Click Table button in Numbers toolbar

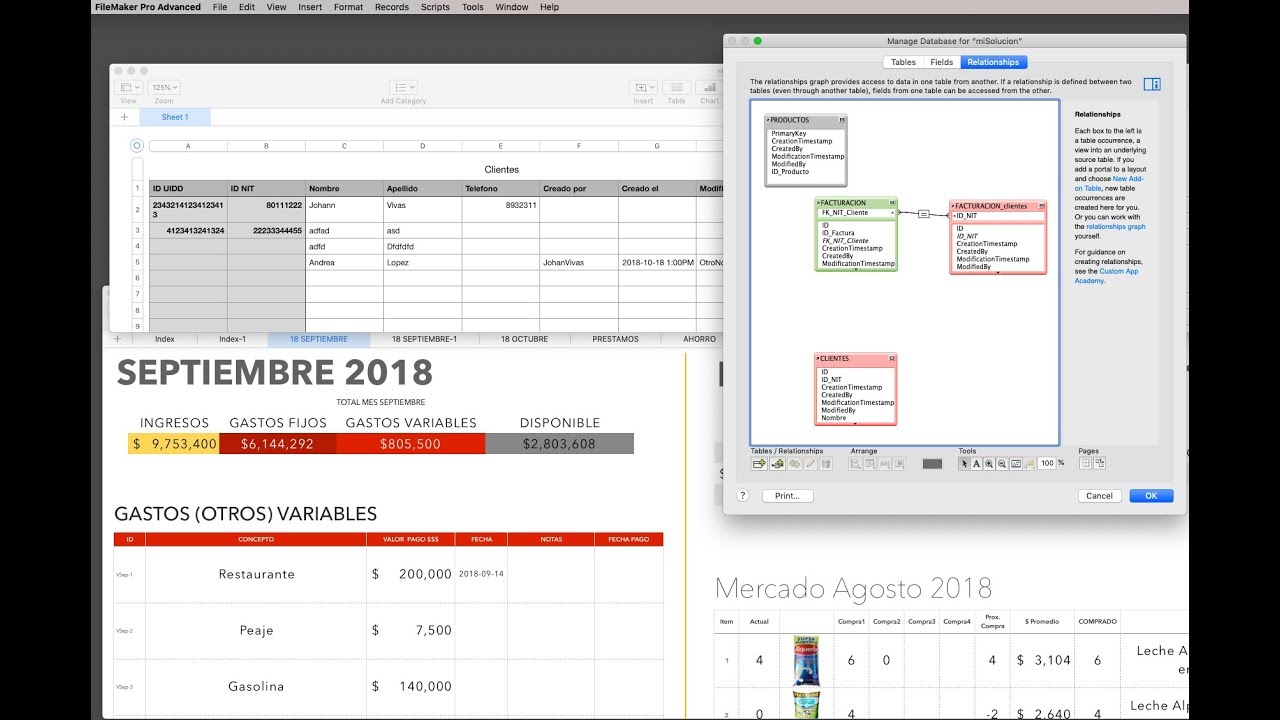tap(676, 88)
